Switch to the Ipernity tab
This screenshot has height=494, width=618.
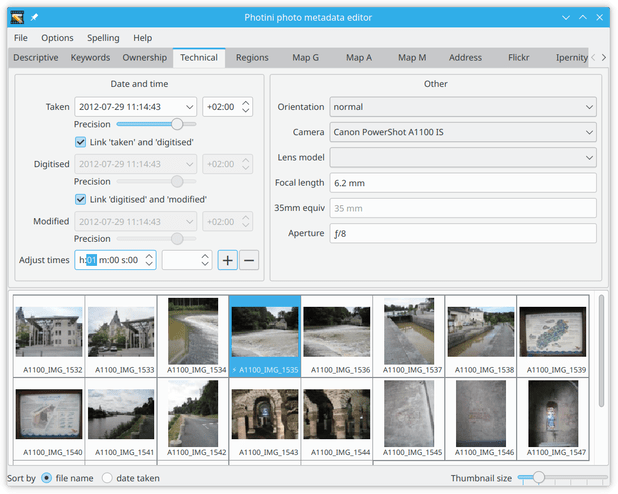[571, 58]
